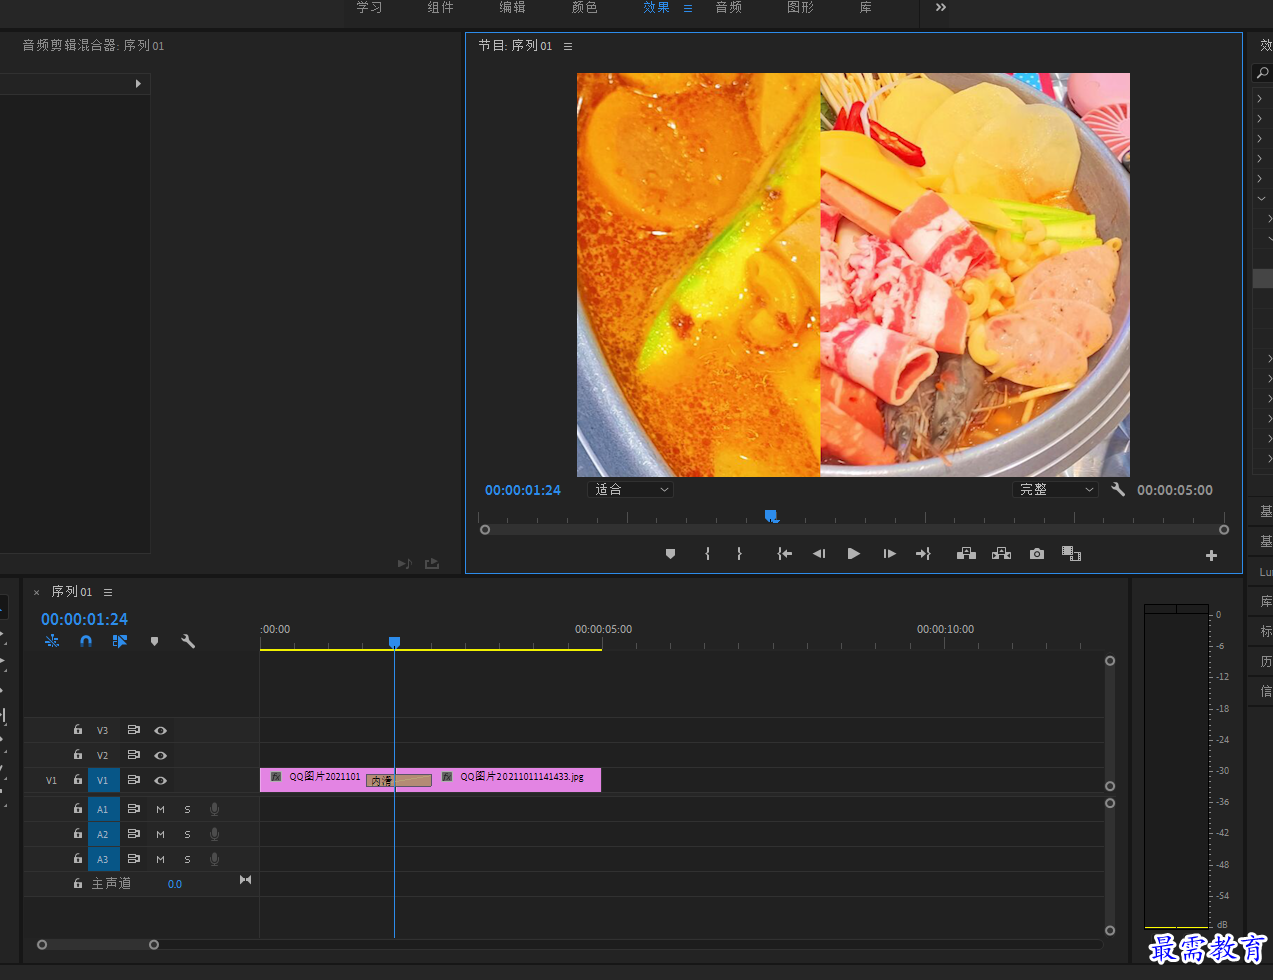This screenshot has width=1273, height=980.
Task: Click the master track go-to-end icon
Action: [245, 880]
